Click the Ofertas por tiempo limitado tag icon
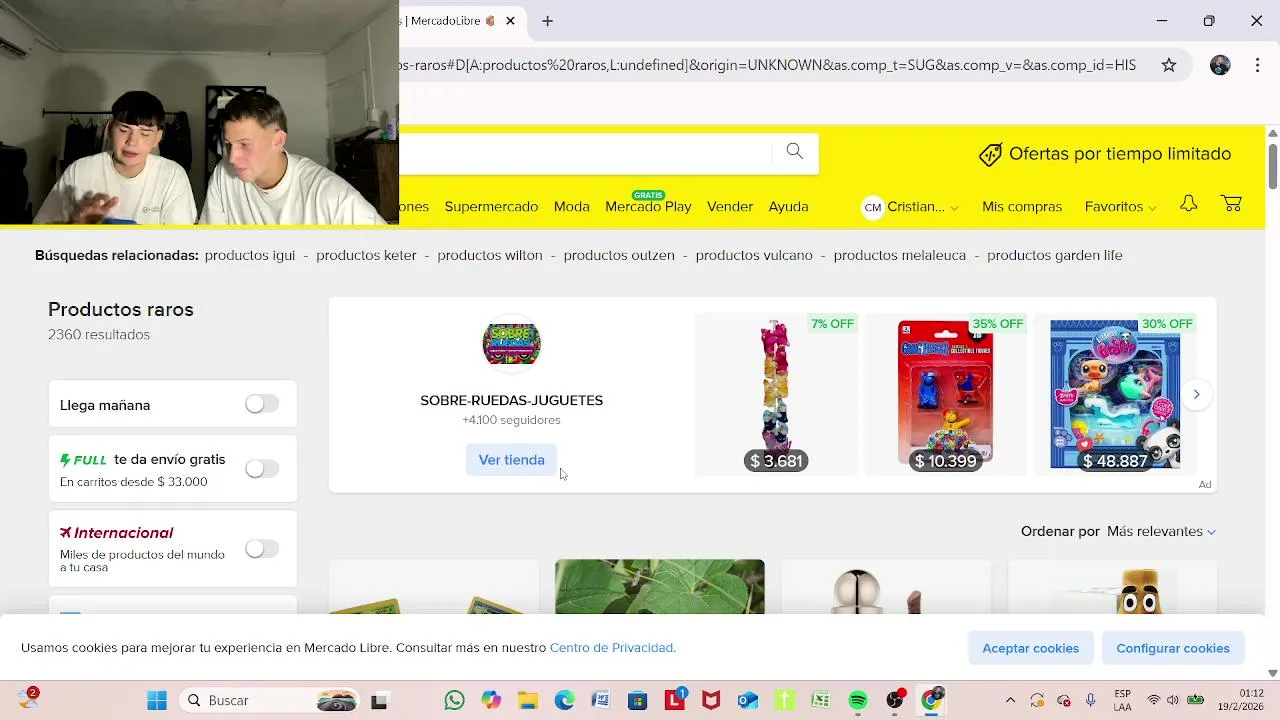This screenshot has width=1280, height=720. (990, 154)
